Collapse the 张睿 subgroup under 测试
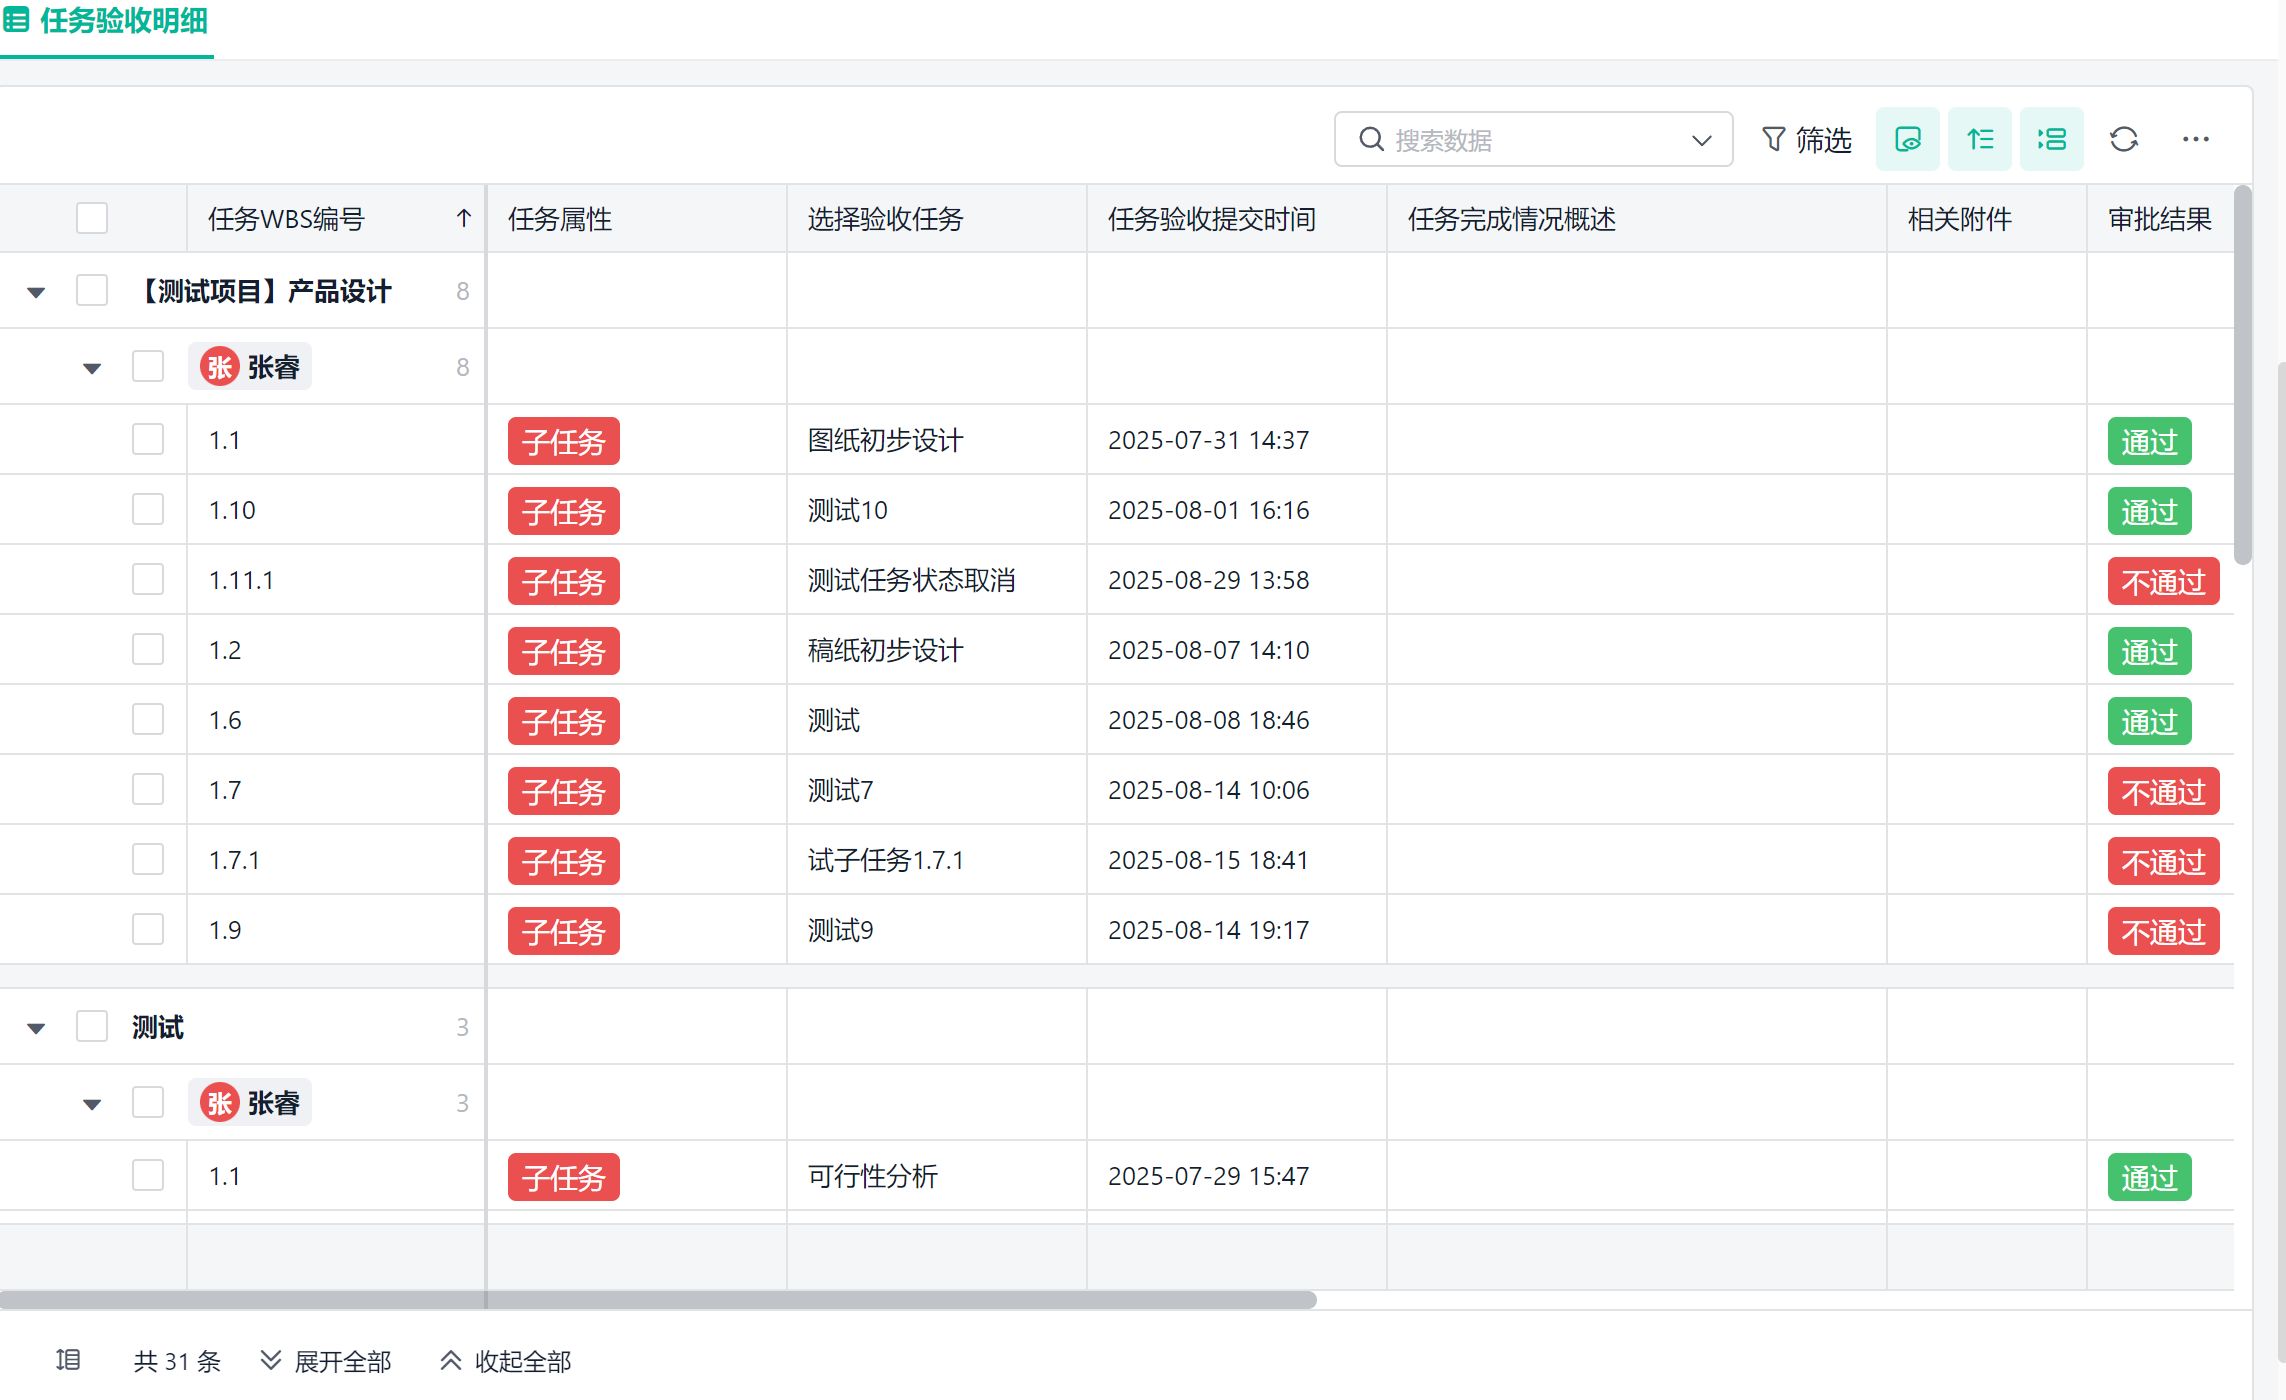Viewport: 2286px width, 1400px height. 92,1104
